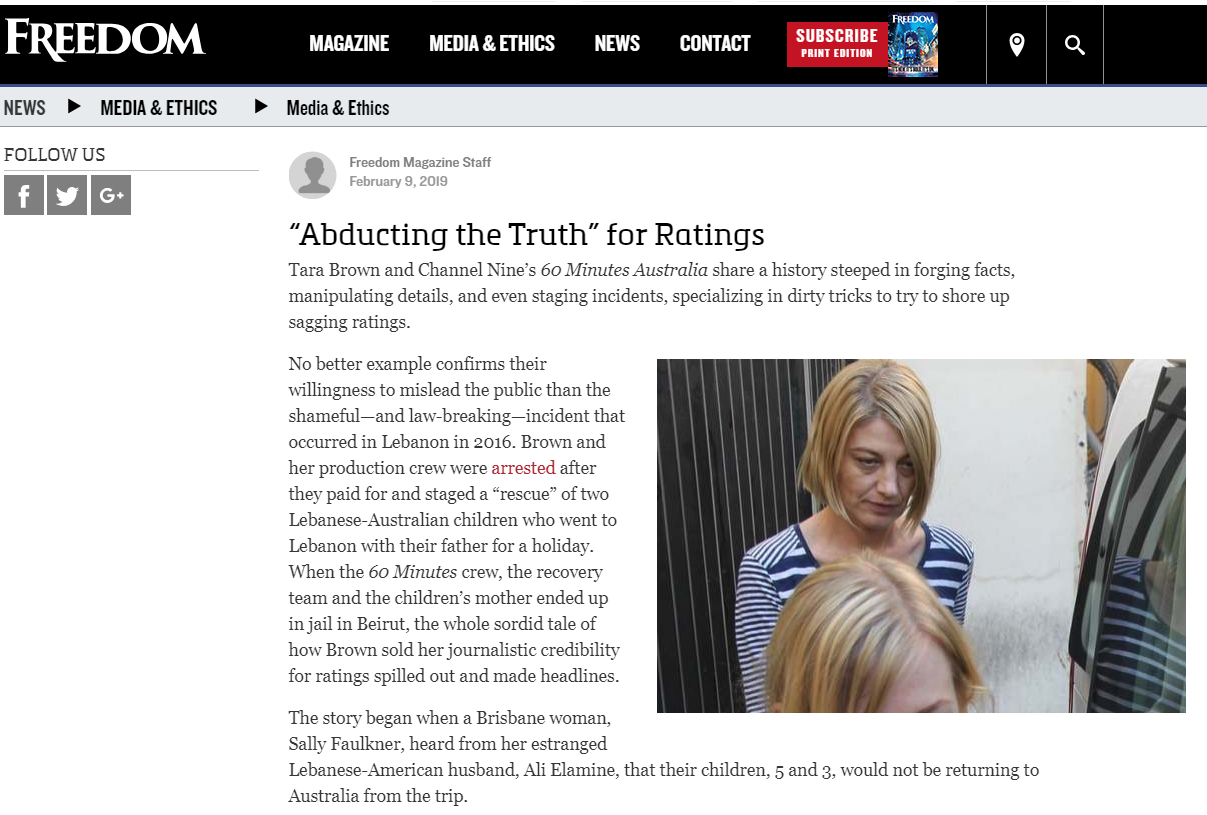Click the arrow before Media & Ethics breadcrumb

click(x=261, y=106)
